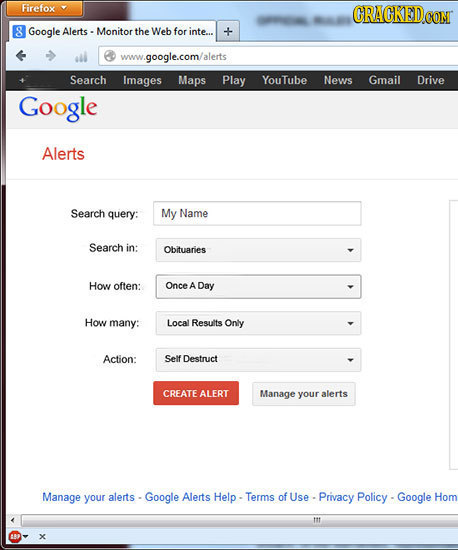Click the "Action:" label
Viewport: 458px width, 550px height.
tap(120, 359)
